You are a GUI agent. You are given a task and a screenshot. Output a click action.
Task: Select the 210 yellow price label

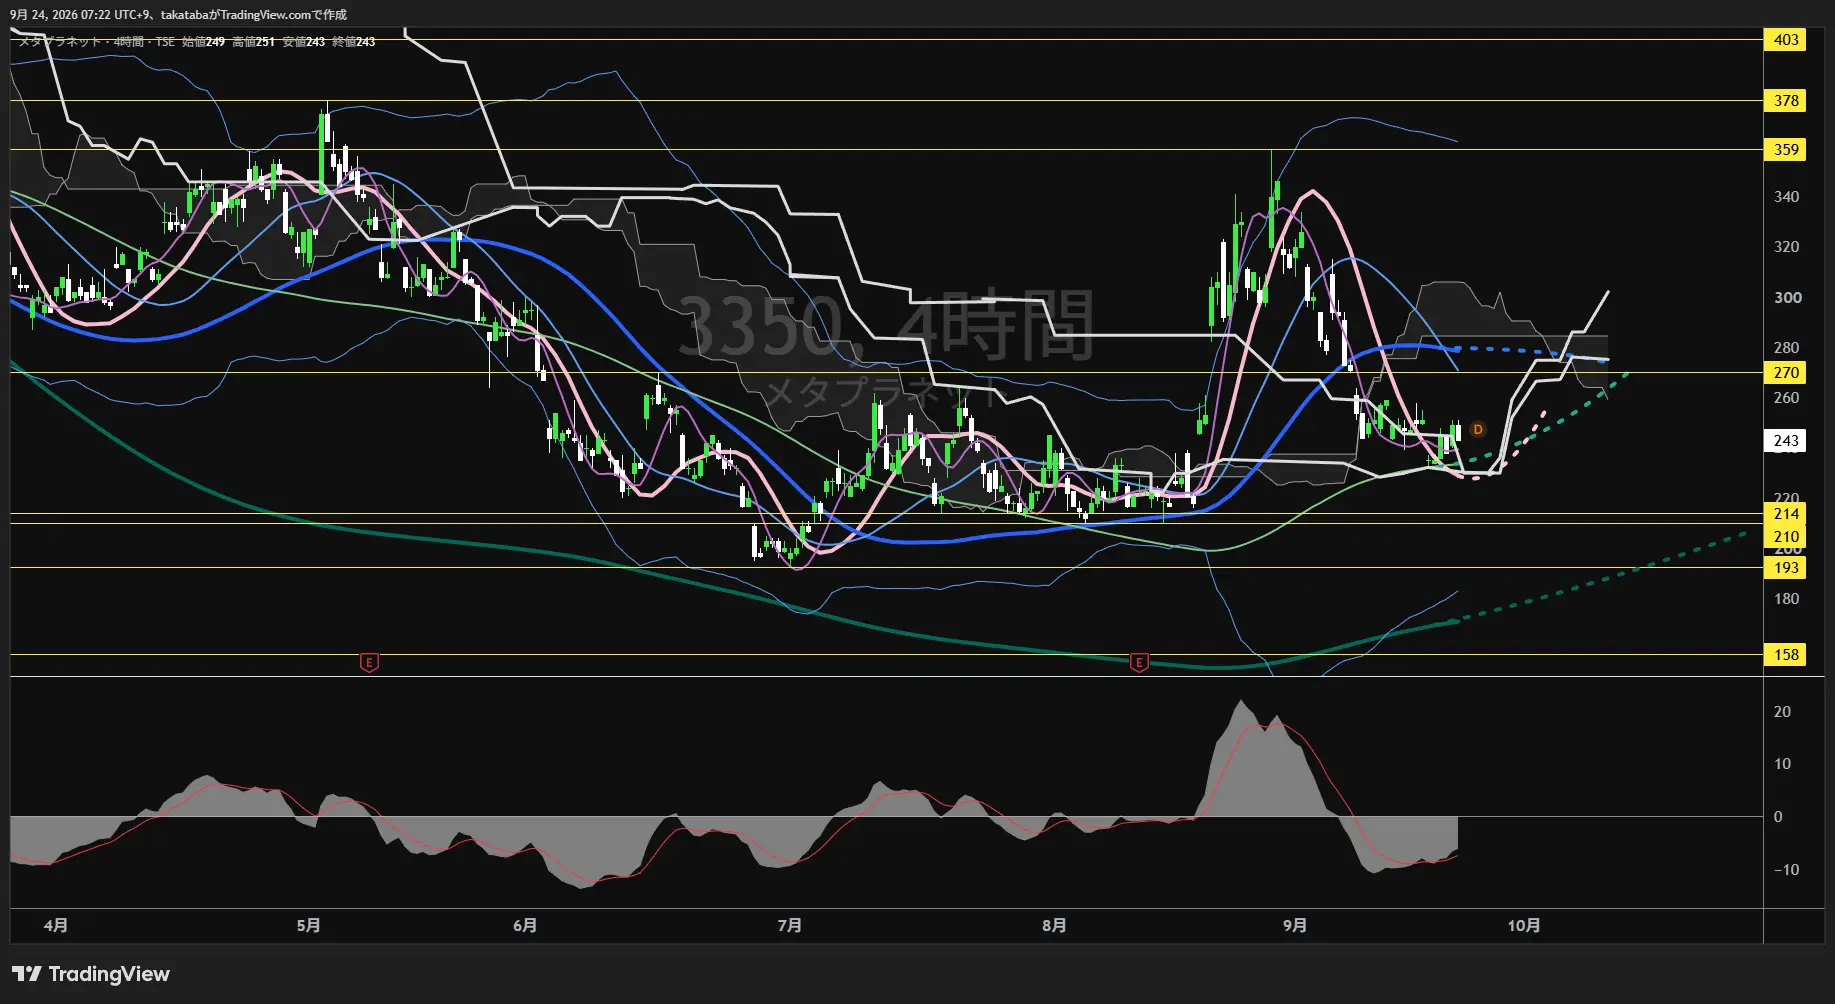coord(1786,537)
